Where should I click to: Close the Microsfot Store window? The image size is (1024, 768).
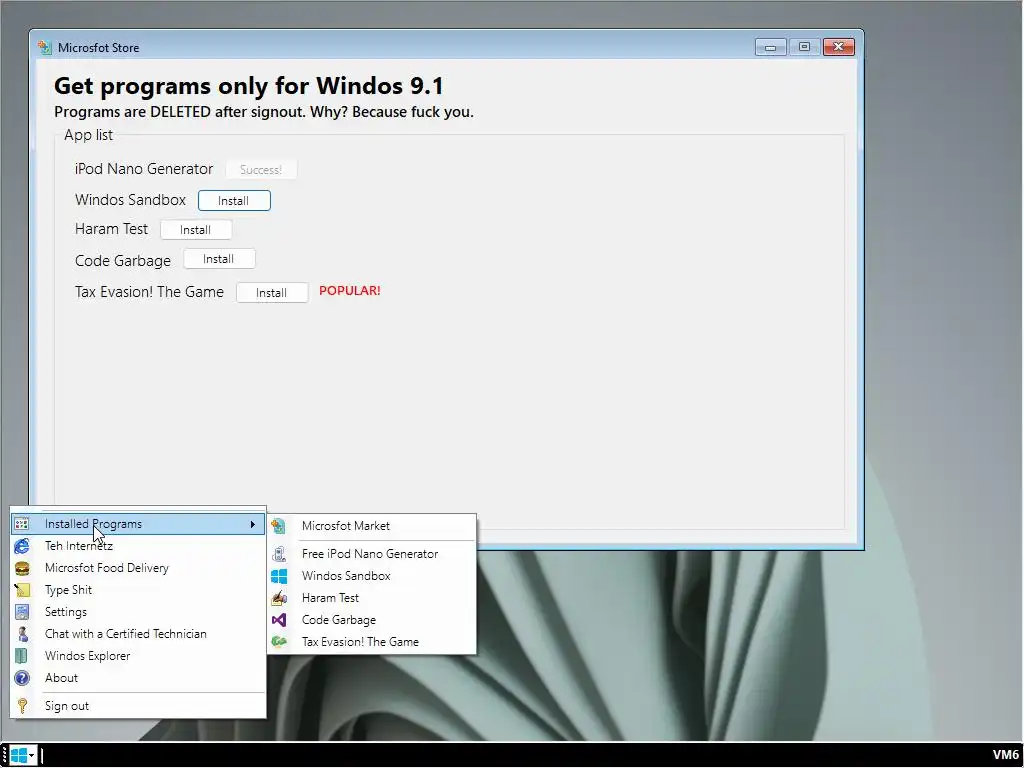coord(839,47)
